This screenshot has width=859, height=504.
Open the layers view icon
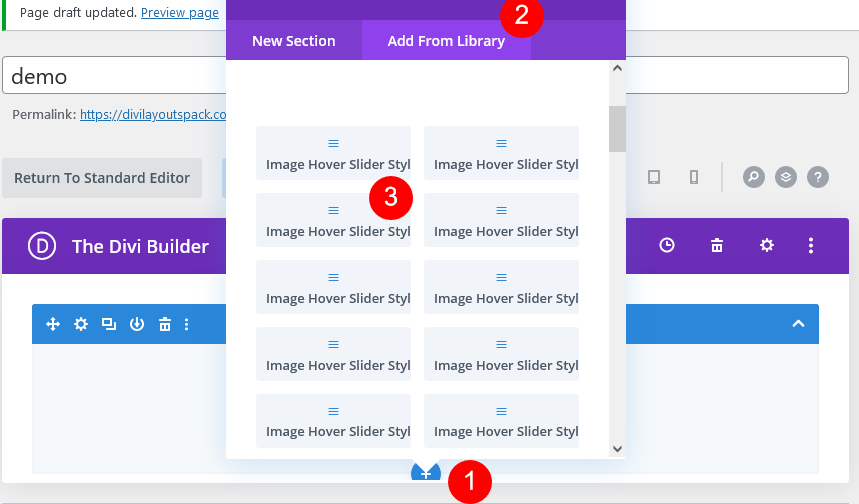coord(786,177)
